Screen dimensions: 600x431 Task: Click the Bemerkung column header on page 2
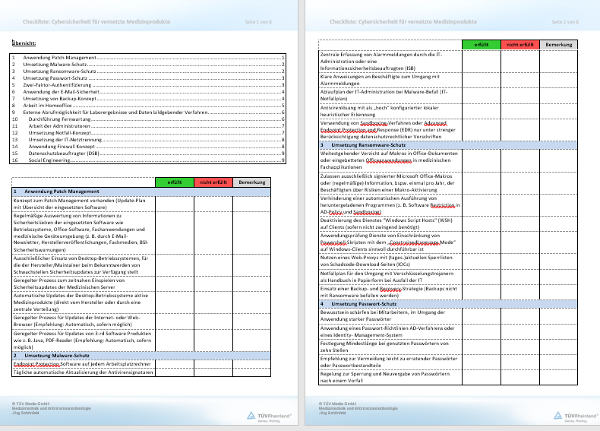click(560, 45)
